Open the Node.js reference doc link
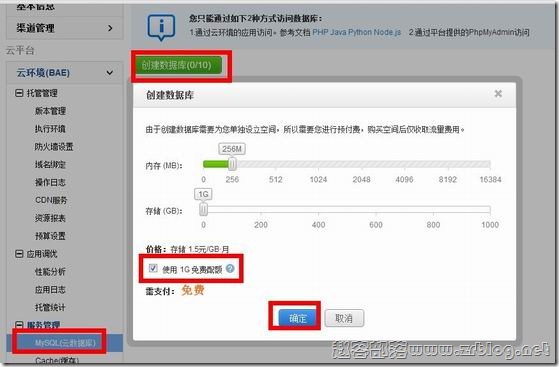This screenshot has height=367, width=559. coord(388,32)
